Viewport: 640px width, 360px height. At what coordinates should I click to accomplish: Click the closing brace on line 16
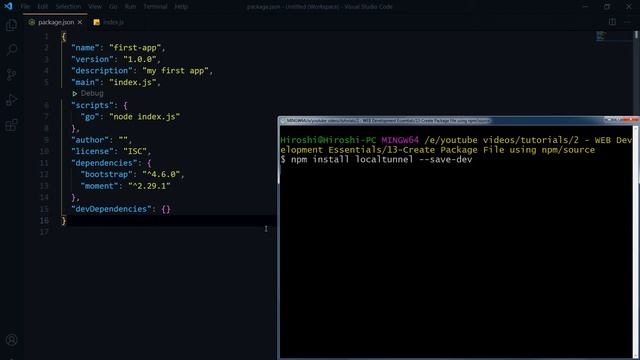[64, 220]
